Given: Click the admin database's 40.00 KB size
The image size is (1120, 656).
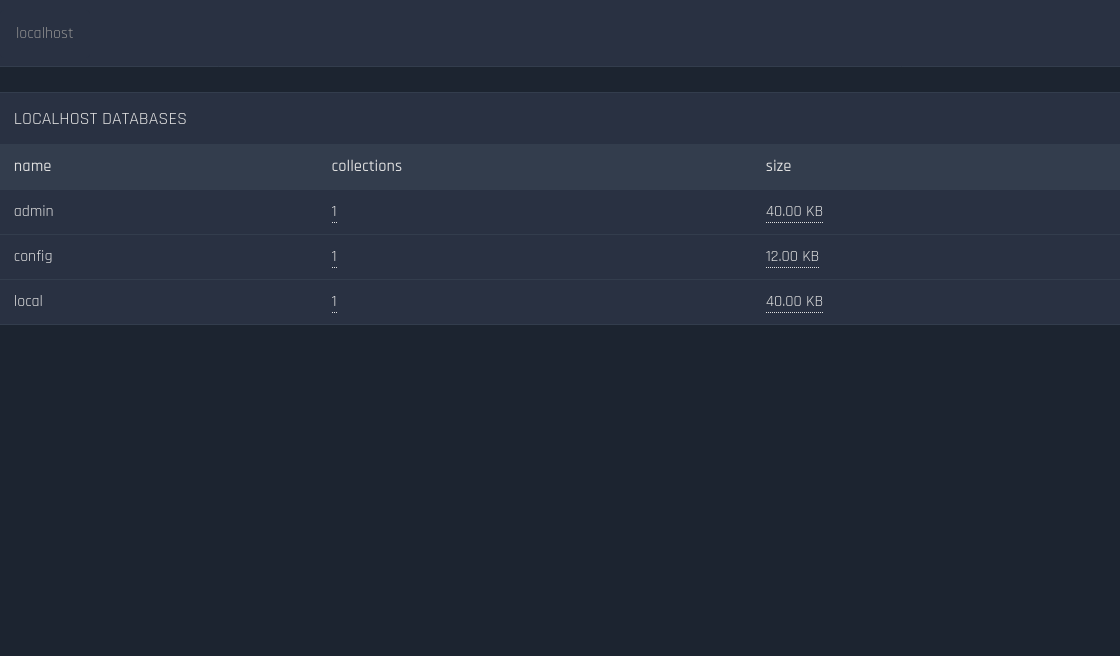Looking at the screenshot, I should pos(794,212).
